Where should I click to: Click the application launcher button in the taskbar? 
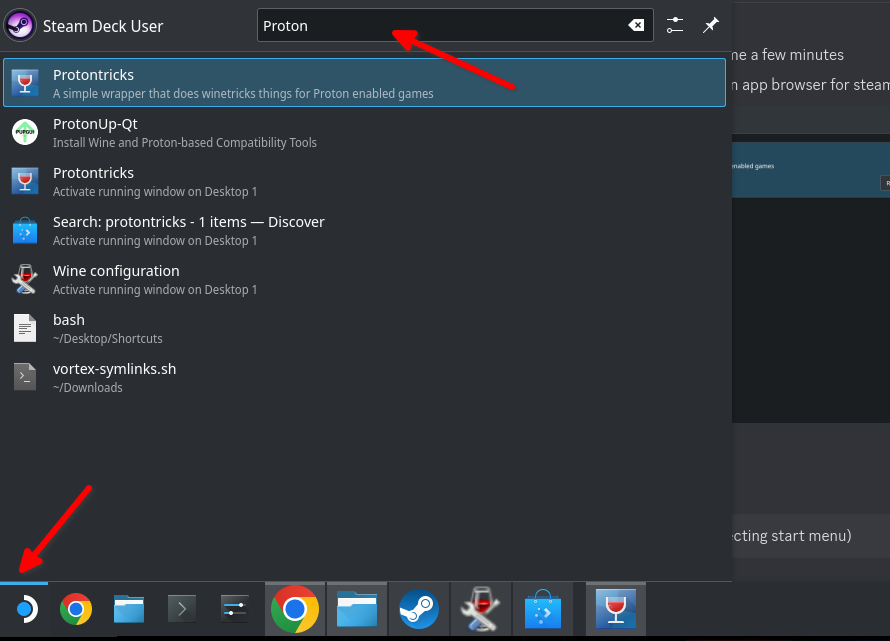25,608
